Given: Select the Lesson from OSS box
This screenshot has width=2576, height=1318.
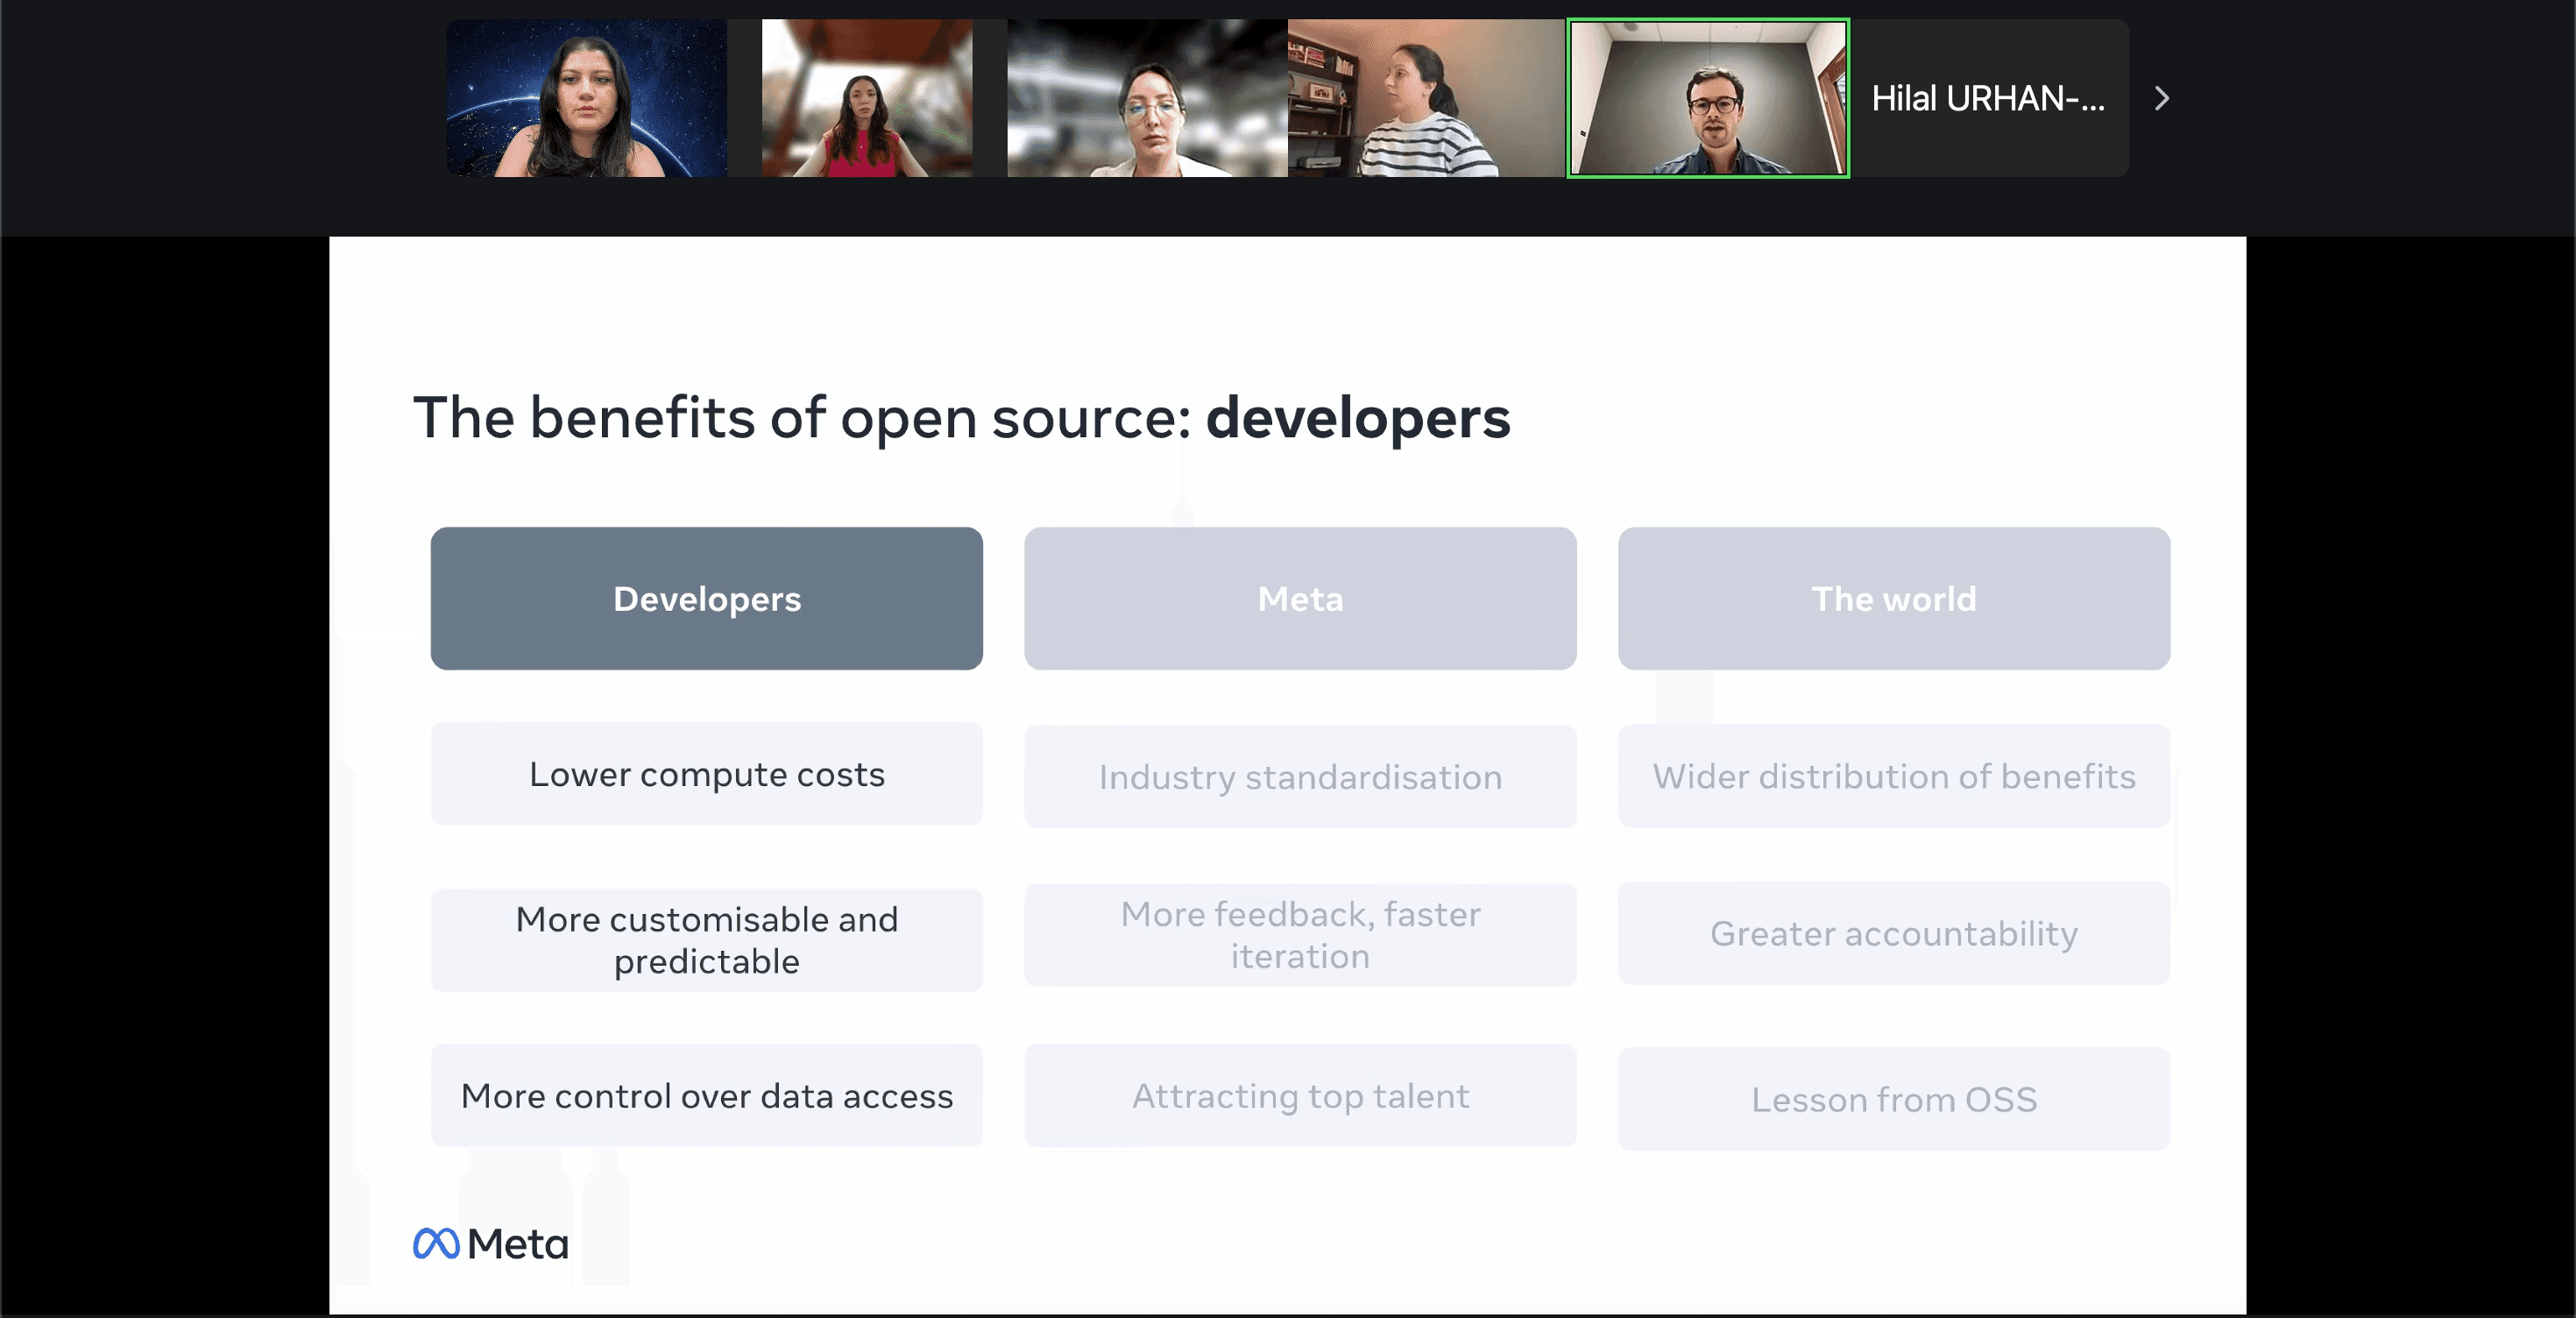Looking at the screenshot, I should click(x=1893, y=1099).
